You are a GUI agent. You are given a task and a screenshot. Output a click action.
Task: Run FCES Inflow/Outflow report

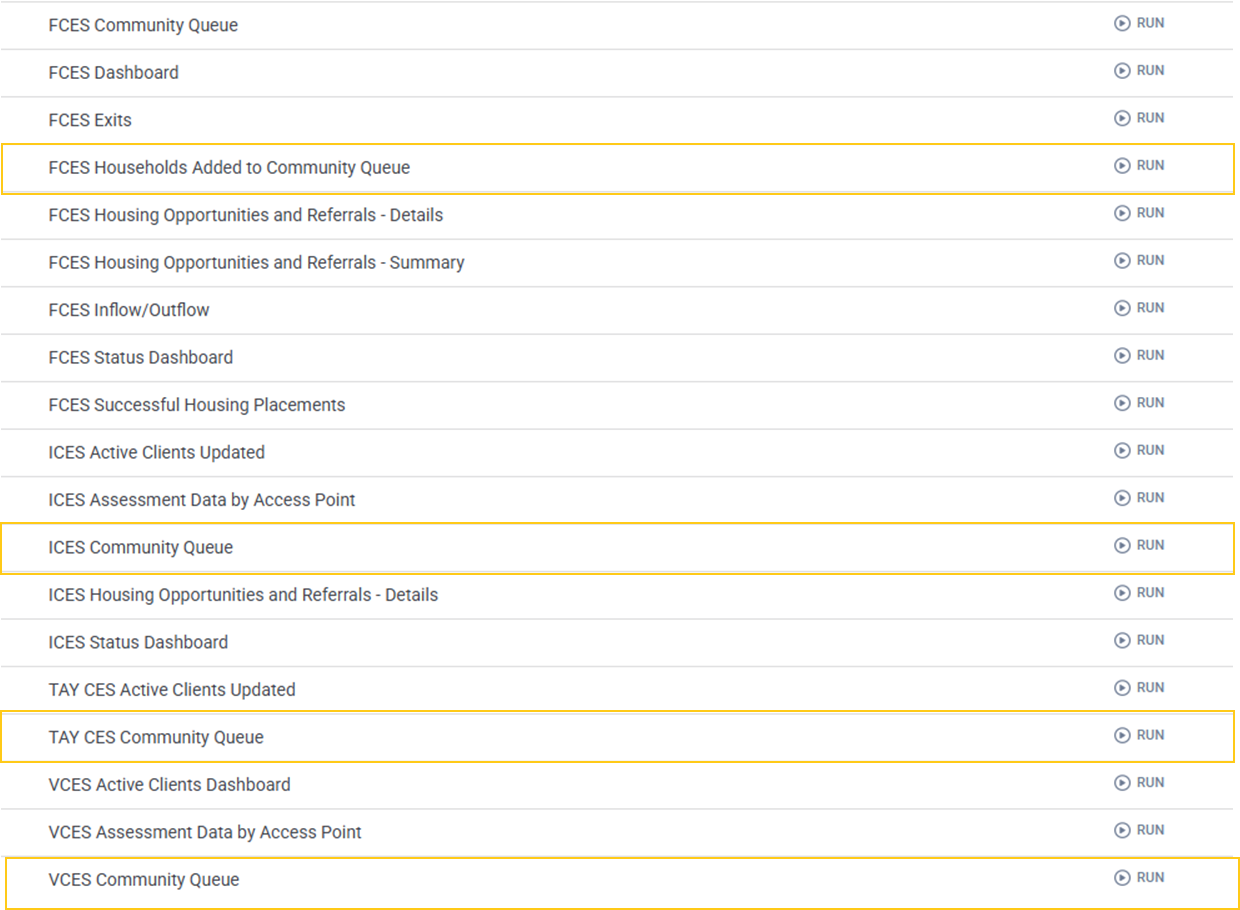pyautogui.click(x=1139, y=308)
